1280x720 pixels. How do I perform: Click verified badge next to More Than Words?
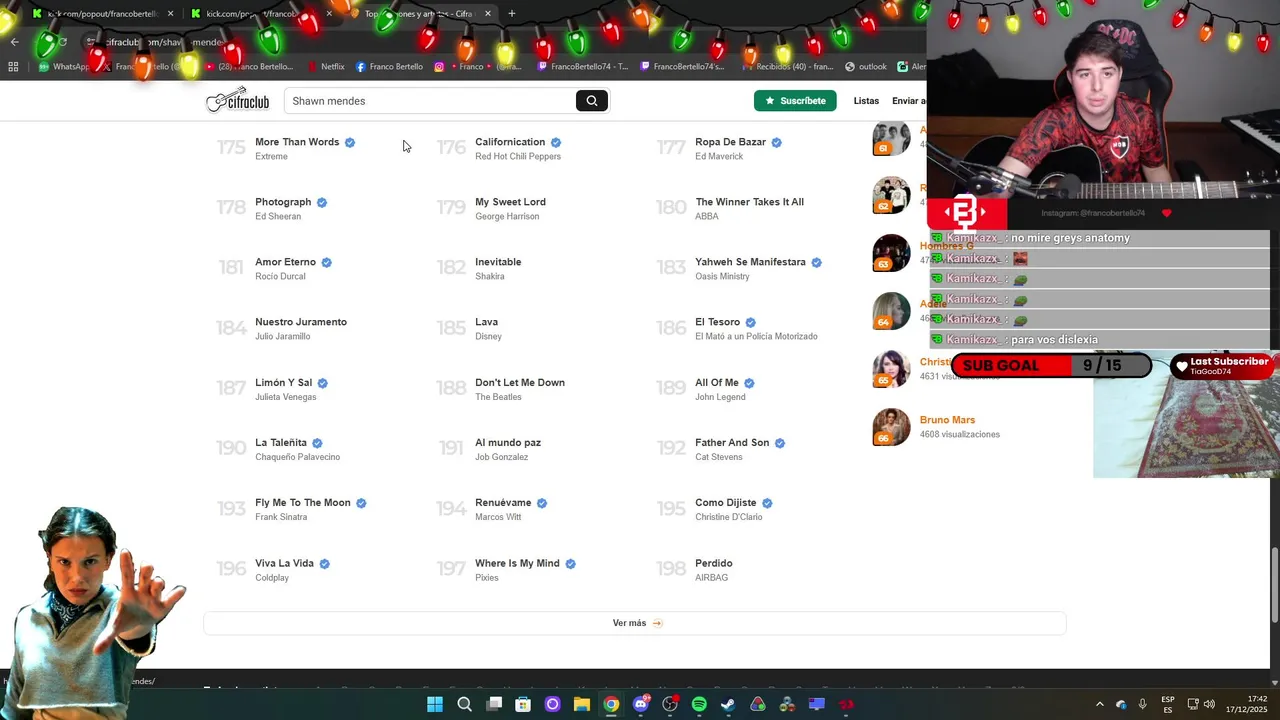350,142
